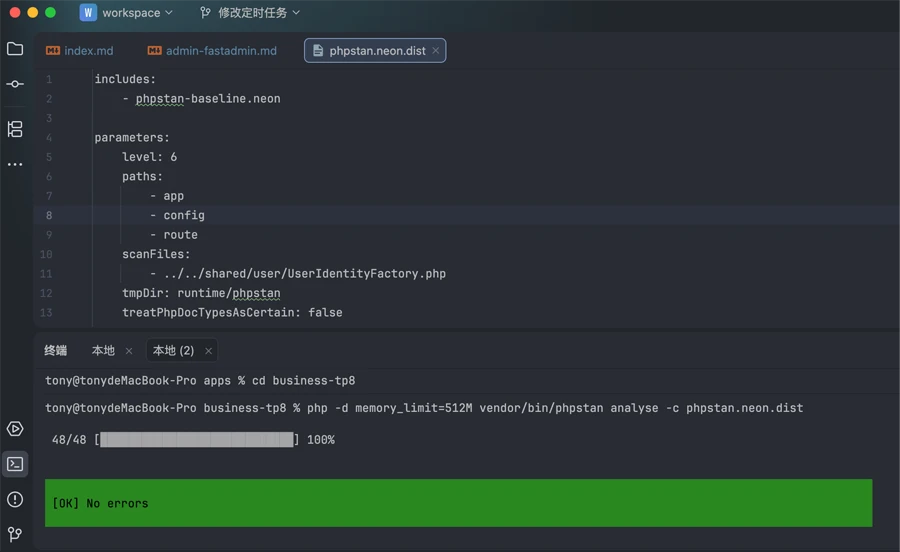900x552 pixels.
Task: Select the 本地 terminal tab
Action: (103, 351)
